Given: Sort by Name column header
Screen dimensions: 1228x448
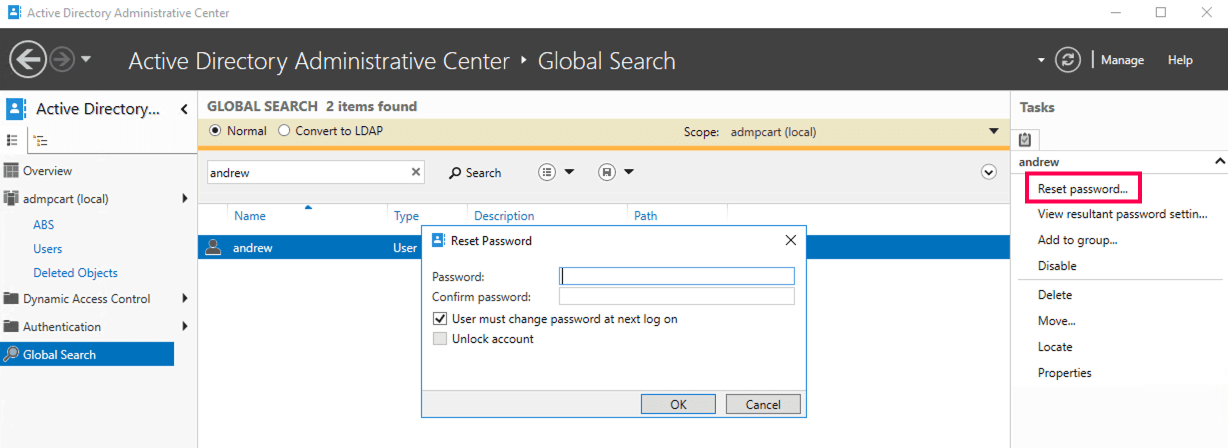Looking at the screenshot, I should 250,216.
